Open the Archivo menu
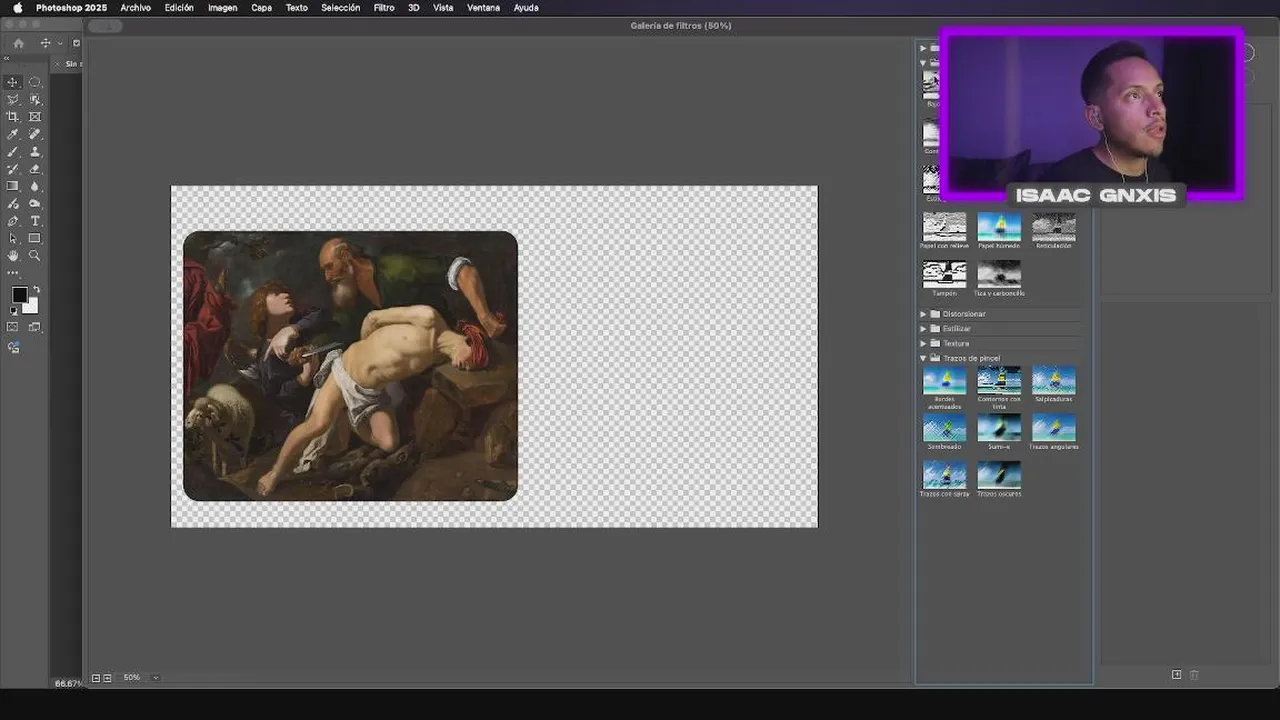This screenshot has width=1280, height=720. (x=135, y=8)
